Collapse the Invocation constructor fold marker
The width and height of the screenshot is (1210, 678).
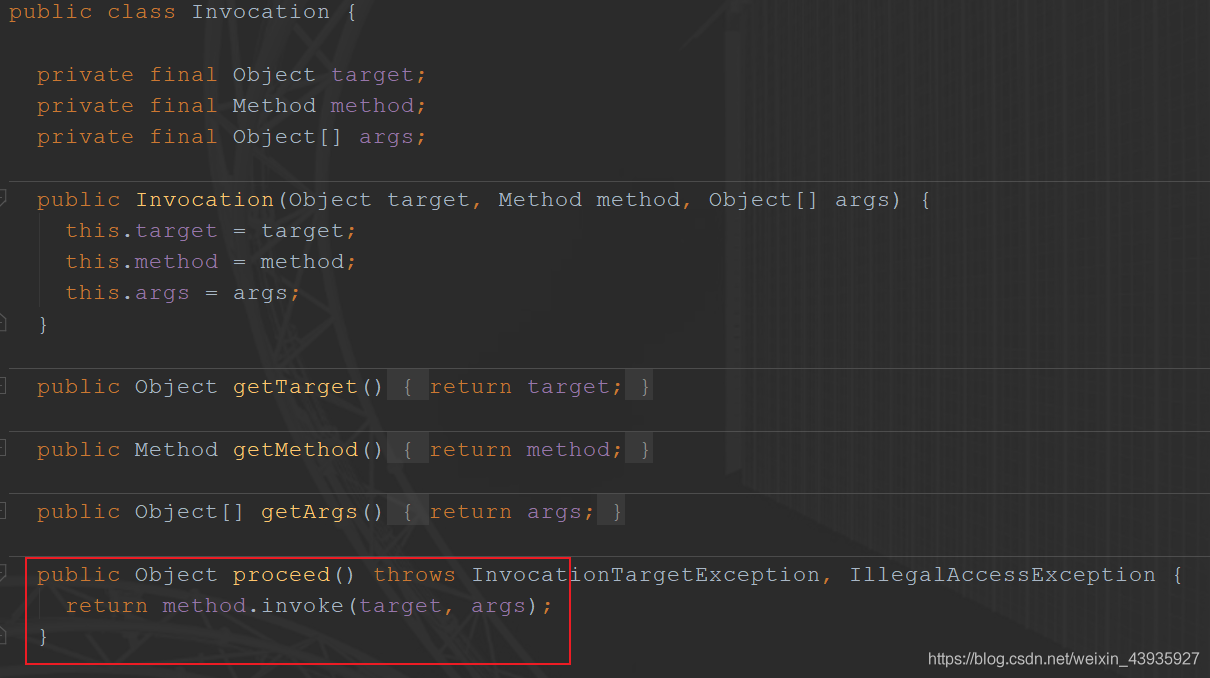(4, 200)
